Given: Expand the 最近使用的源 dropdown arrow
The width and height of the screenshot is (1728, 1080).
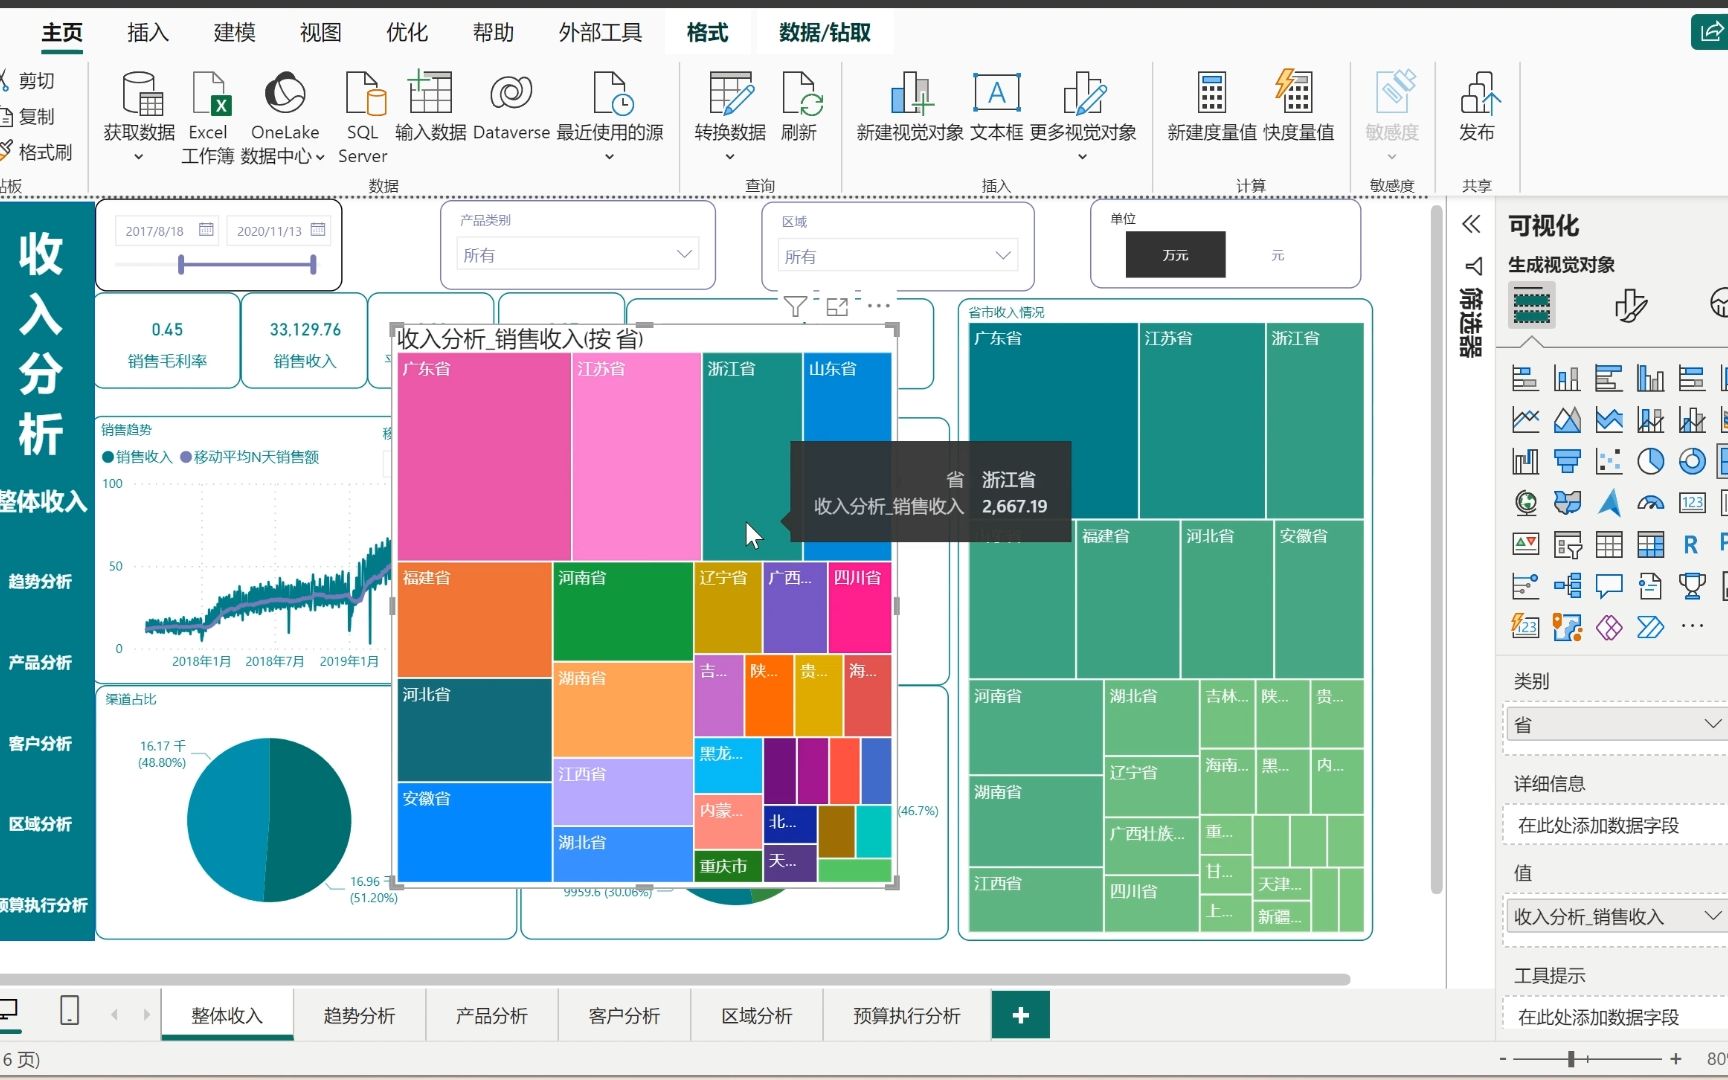Looking at the screenshot, I should (609, 156).
